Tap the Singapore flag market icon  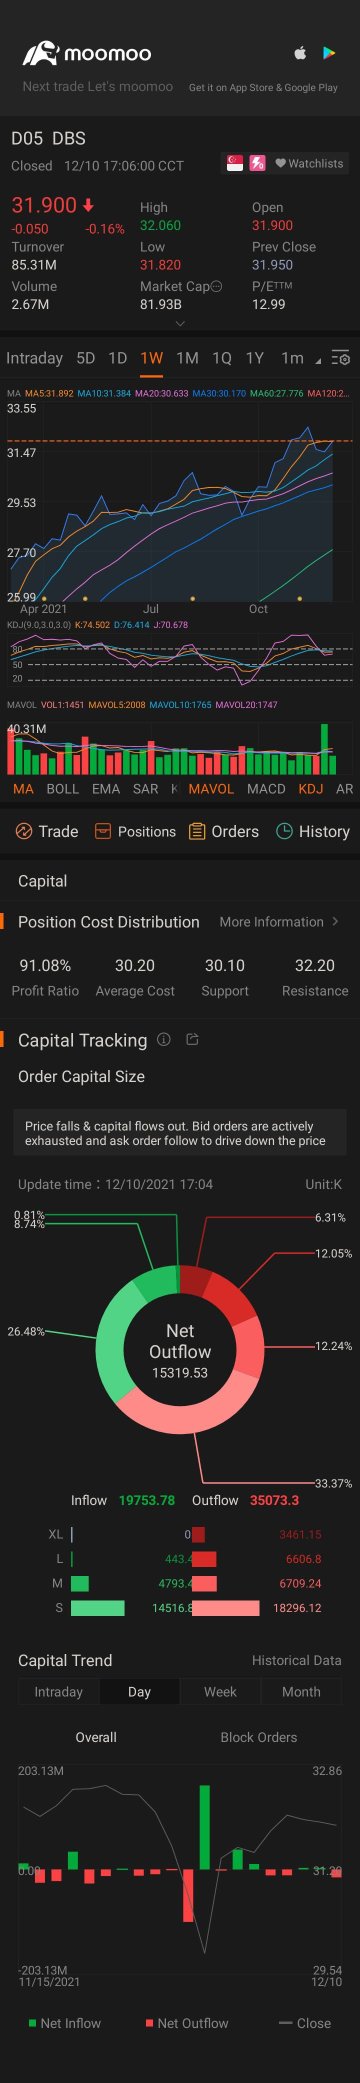[x=235, y=163]
